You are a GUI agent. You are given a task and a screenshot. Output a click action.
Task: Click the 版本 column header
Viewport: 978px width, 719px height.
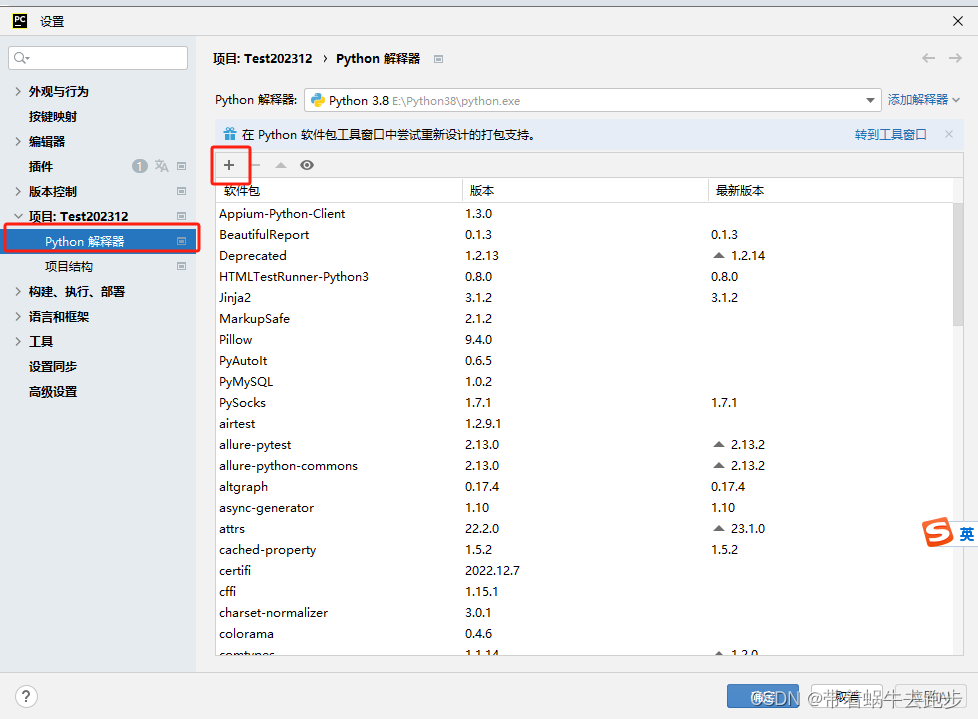(585, 190)
